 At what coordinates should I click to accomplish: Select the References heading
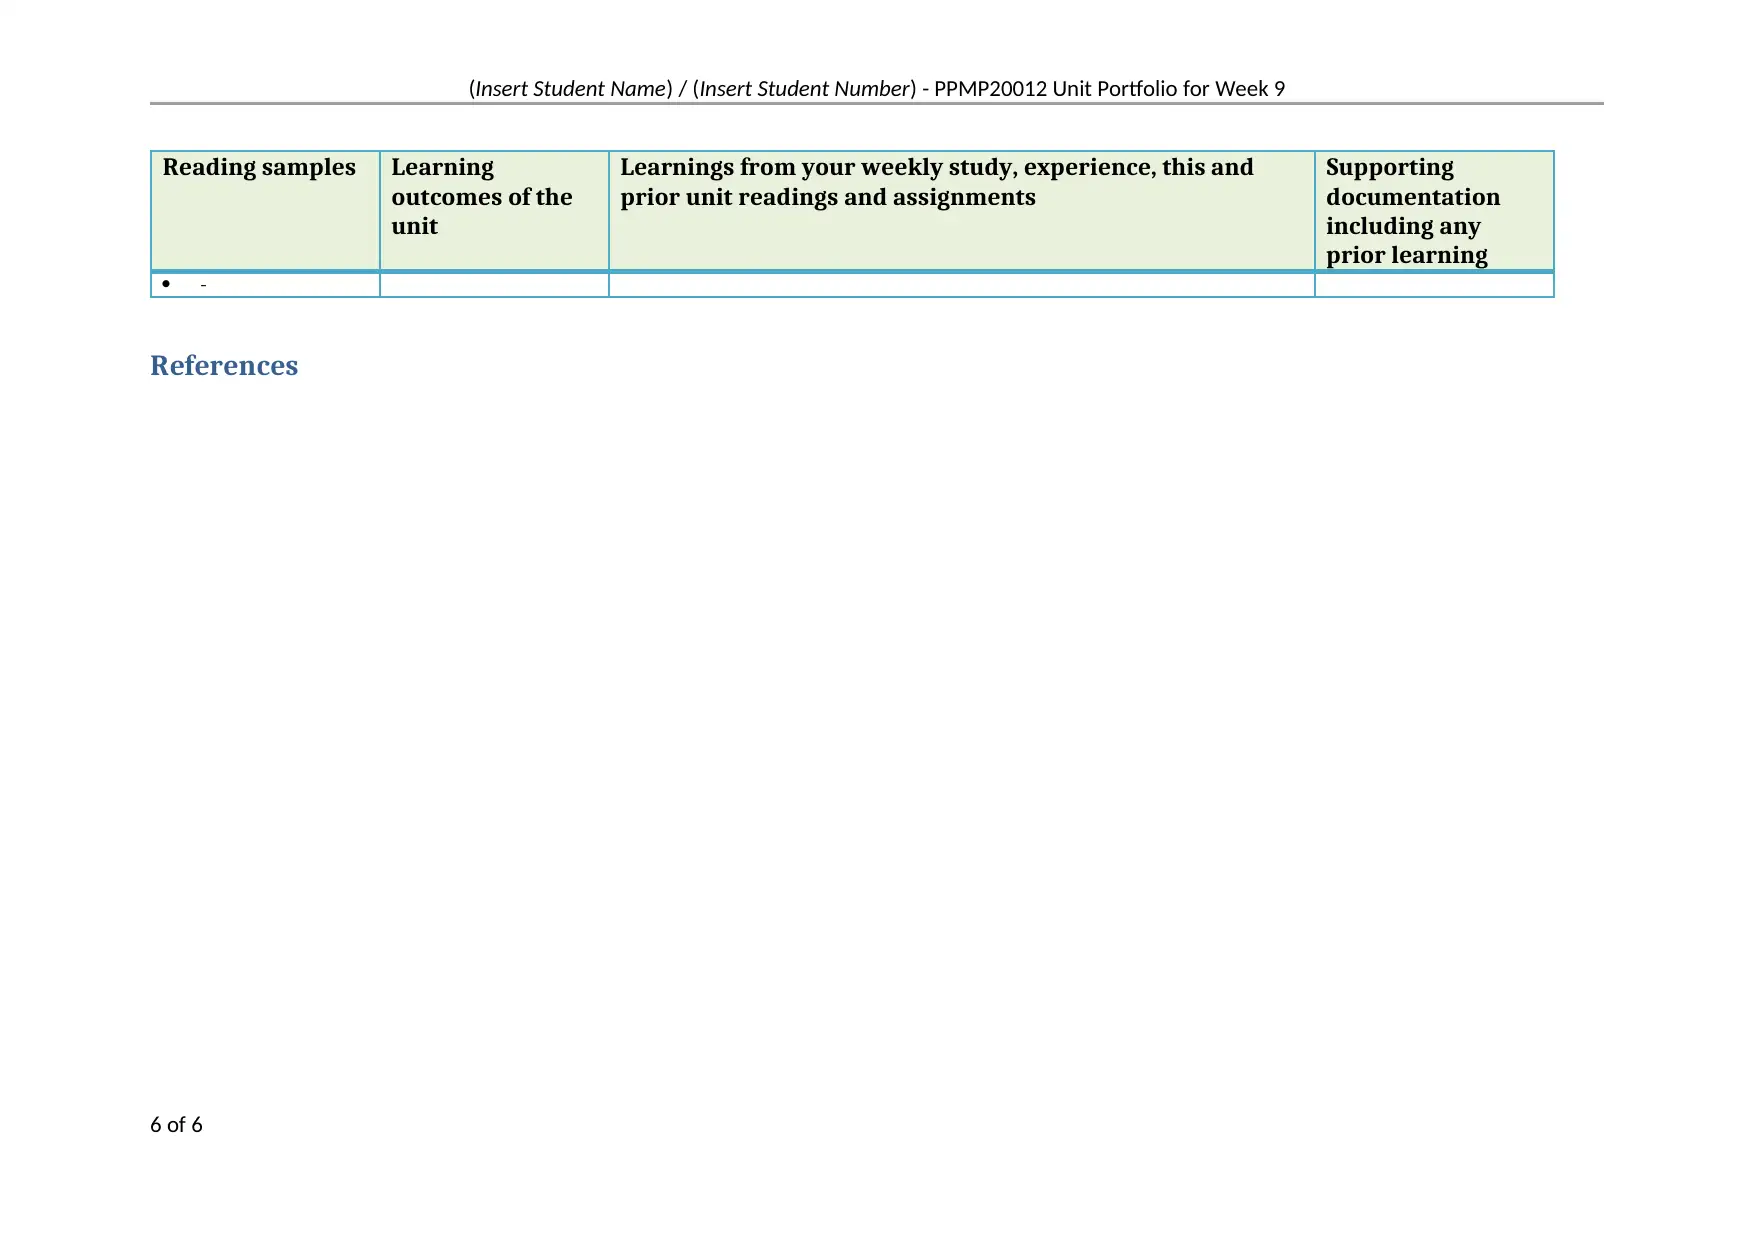(x=224, y=366)
